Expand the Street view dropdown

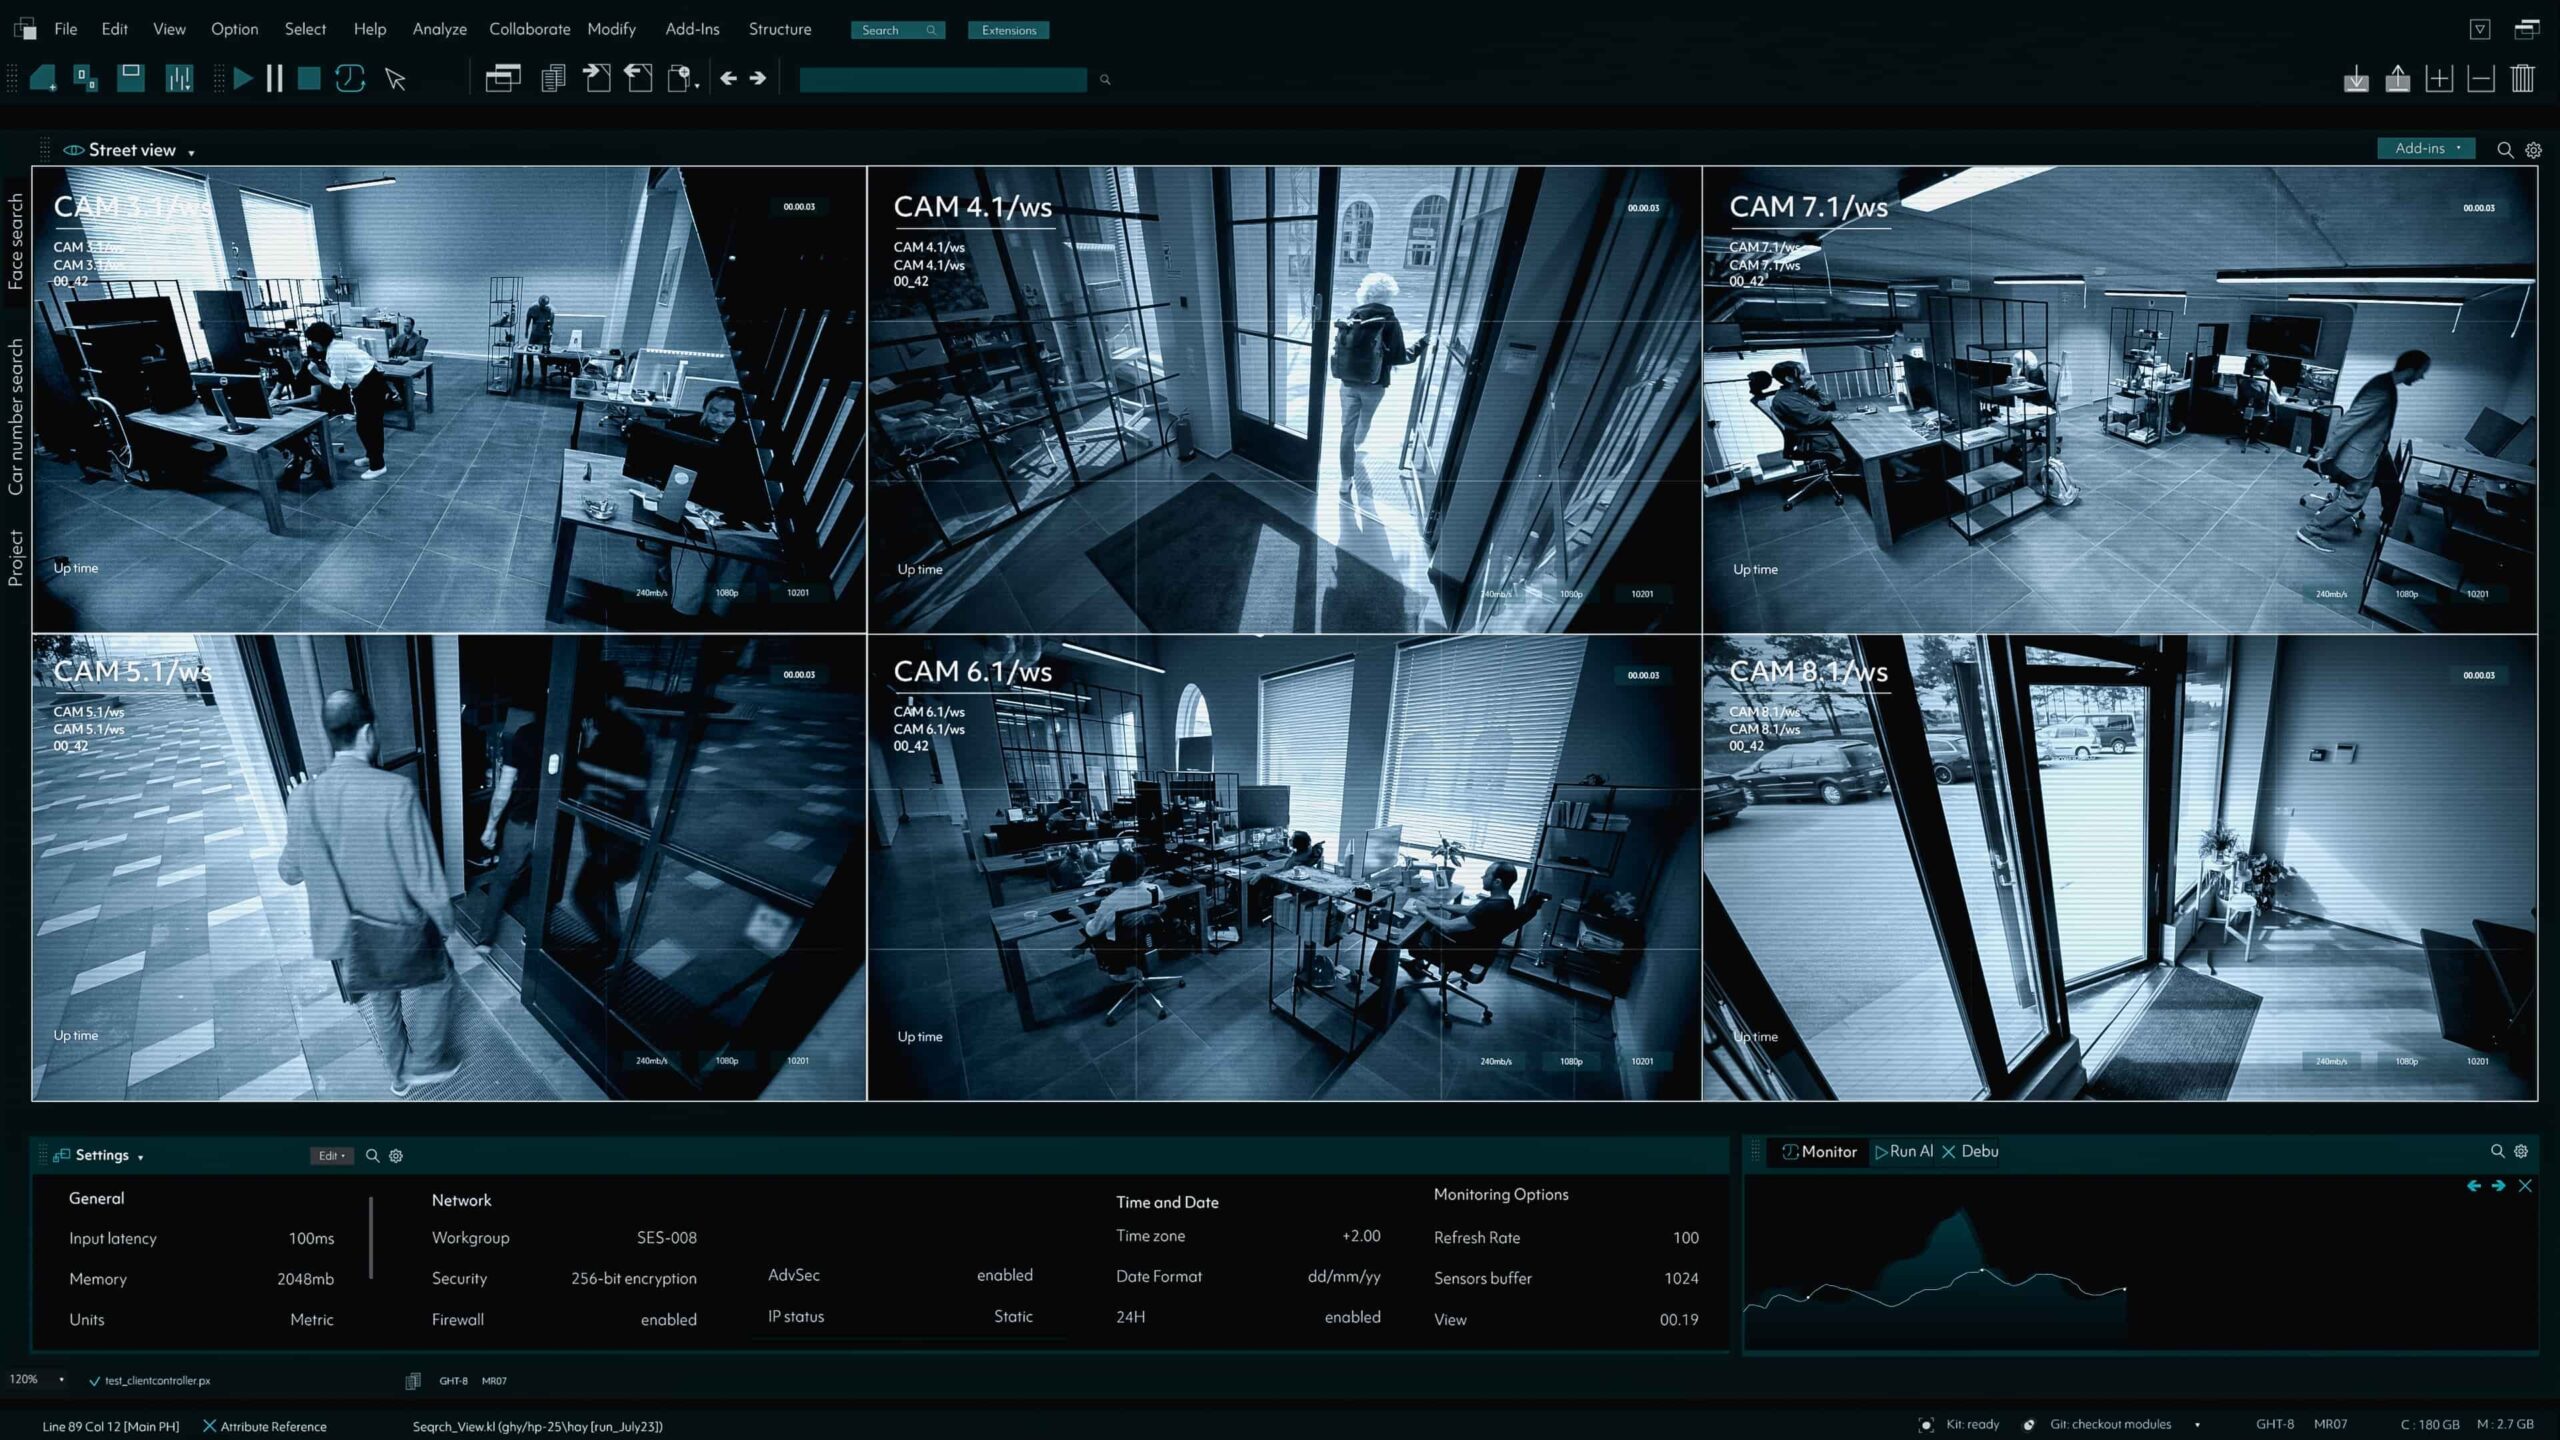click(x=189, y=151)
